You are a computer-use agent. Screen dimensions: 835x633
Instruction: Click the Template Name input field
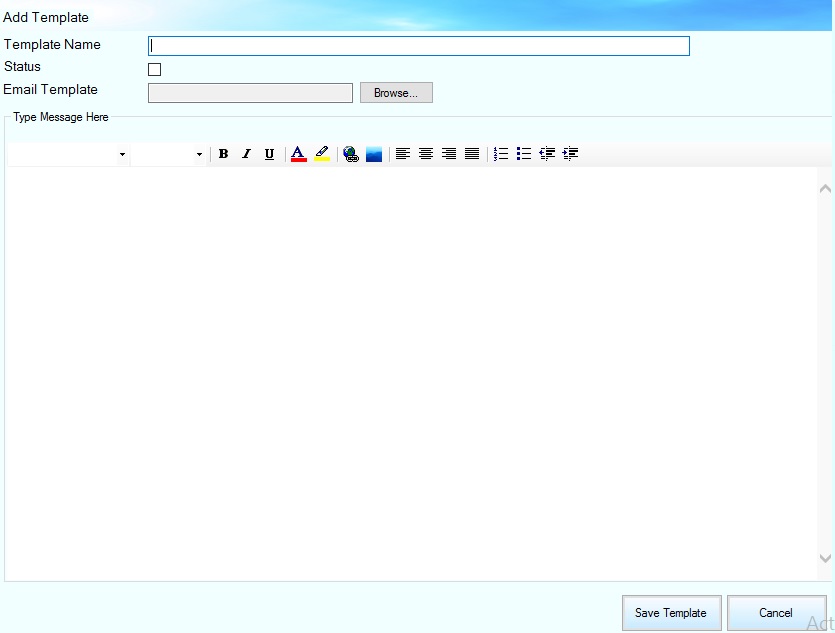pyautogui.click(x=419, y=46)
